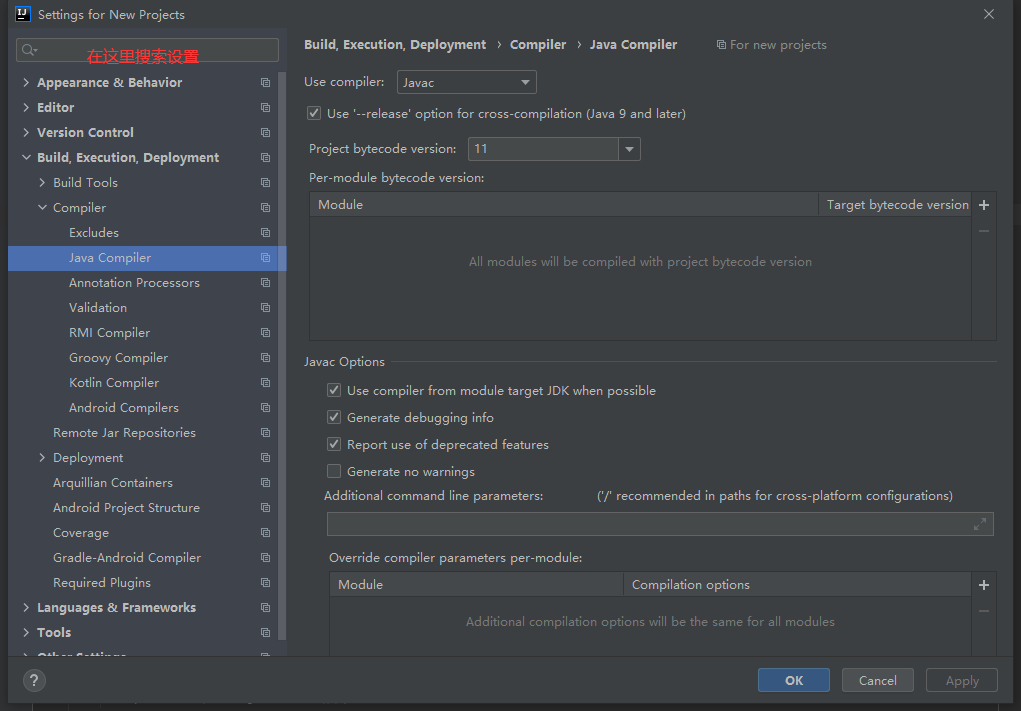Click the help question mark icon

pos(34,680)
